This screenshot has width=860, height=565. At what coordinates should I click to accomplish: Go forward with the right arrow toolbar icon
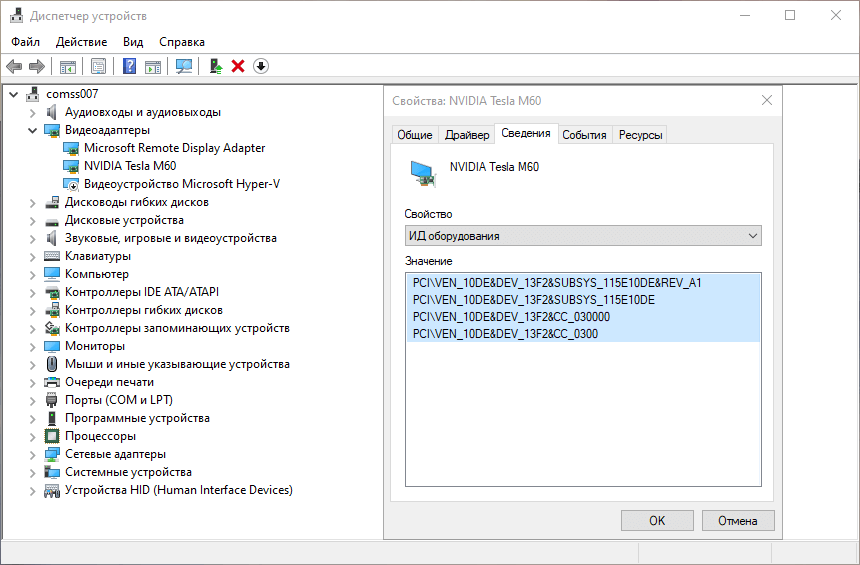coord(37,67)
